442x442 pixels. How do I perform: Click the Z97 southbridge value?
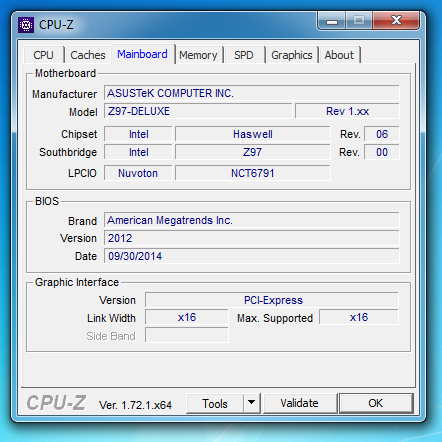point(253,152)
